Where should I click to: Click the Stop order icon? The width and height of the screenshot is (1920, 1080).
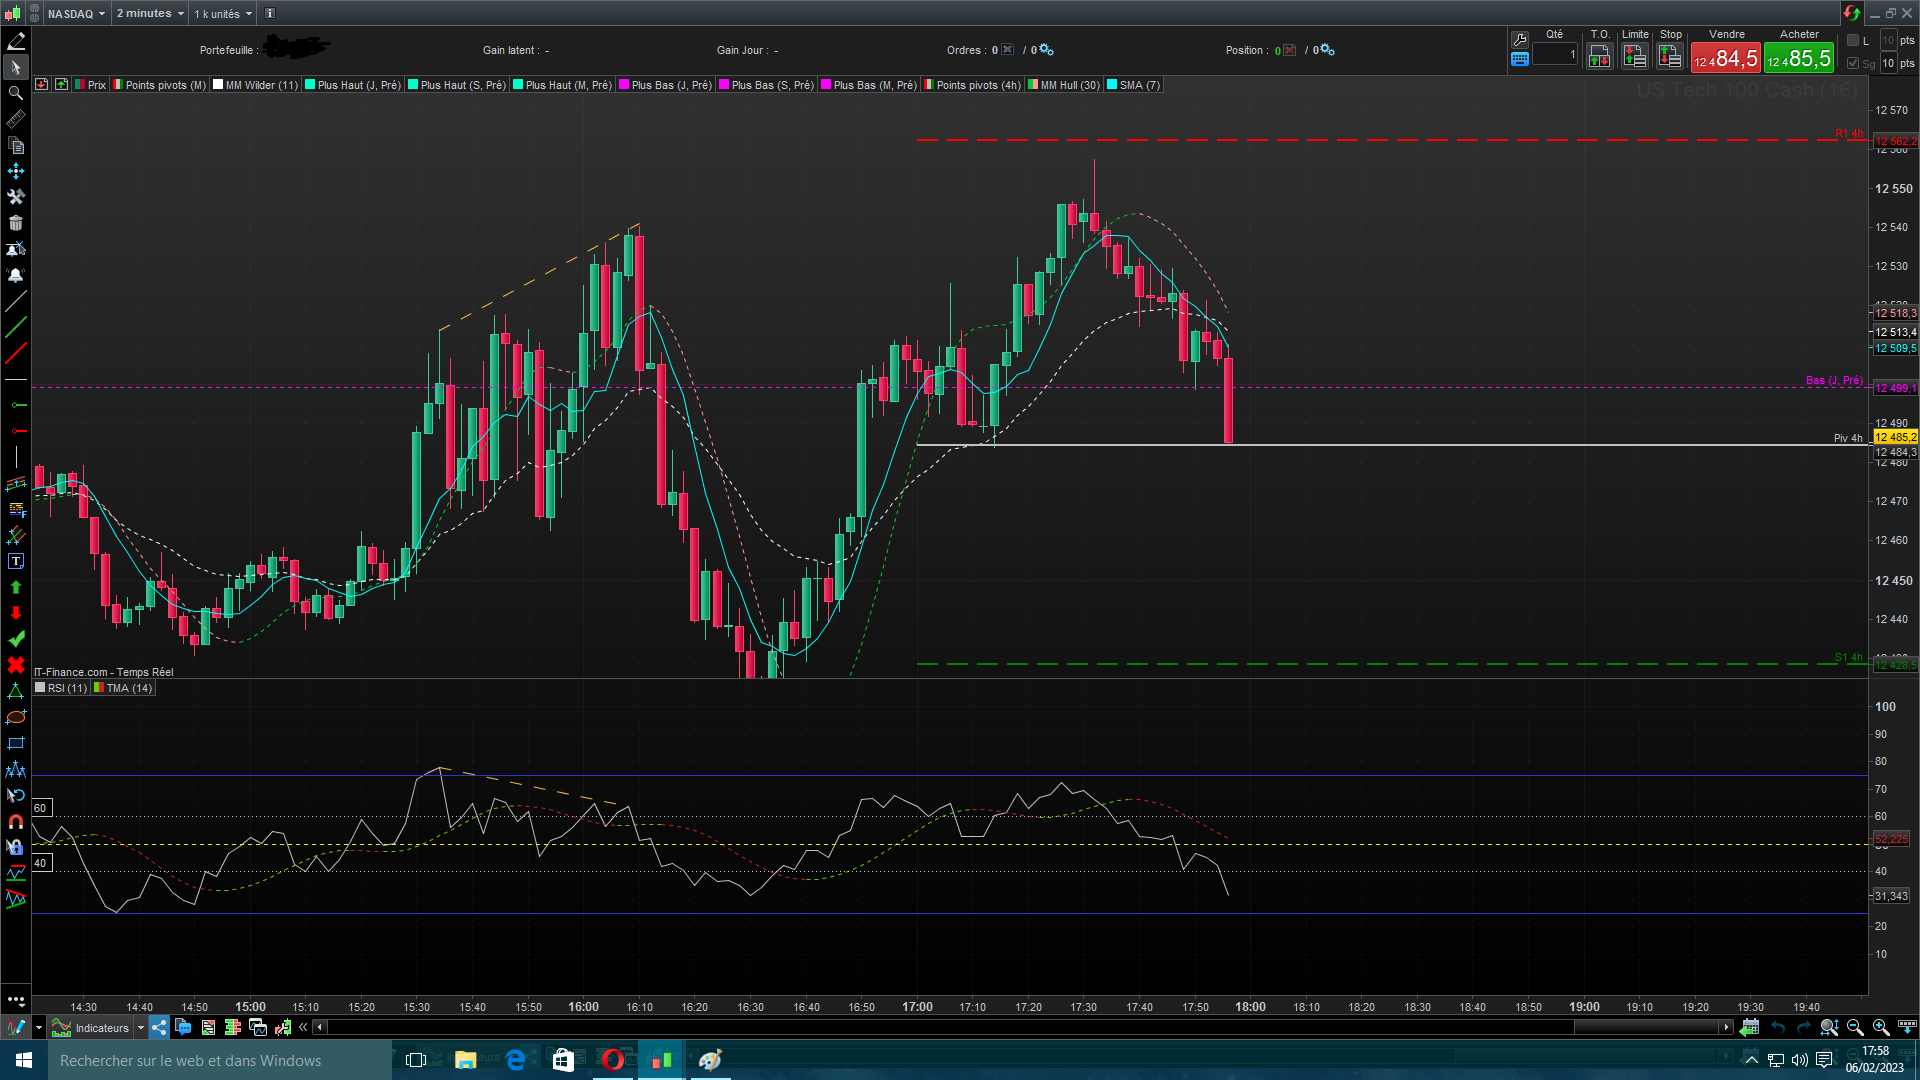pyautogui.click(x=1670, y=57)
